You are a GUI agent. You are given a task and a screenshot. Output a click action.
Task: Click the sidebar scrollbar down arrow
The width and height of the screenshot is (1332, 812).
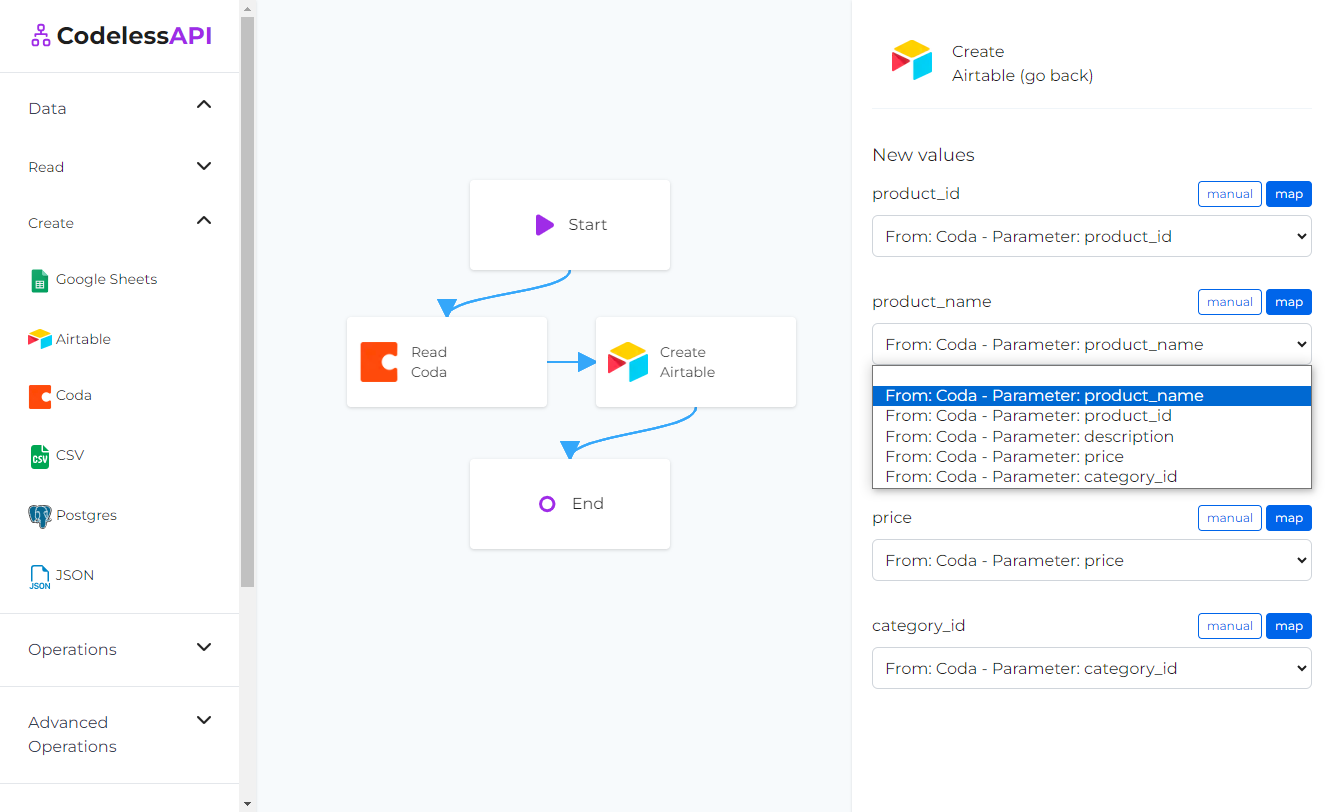247,803
